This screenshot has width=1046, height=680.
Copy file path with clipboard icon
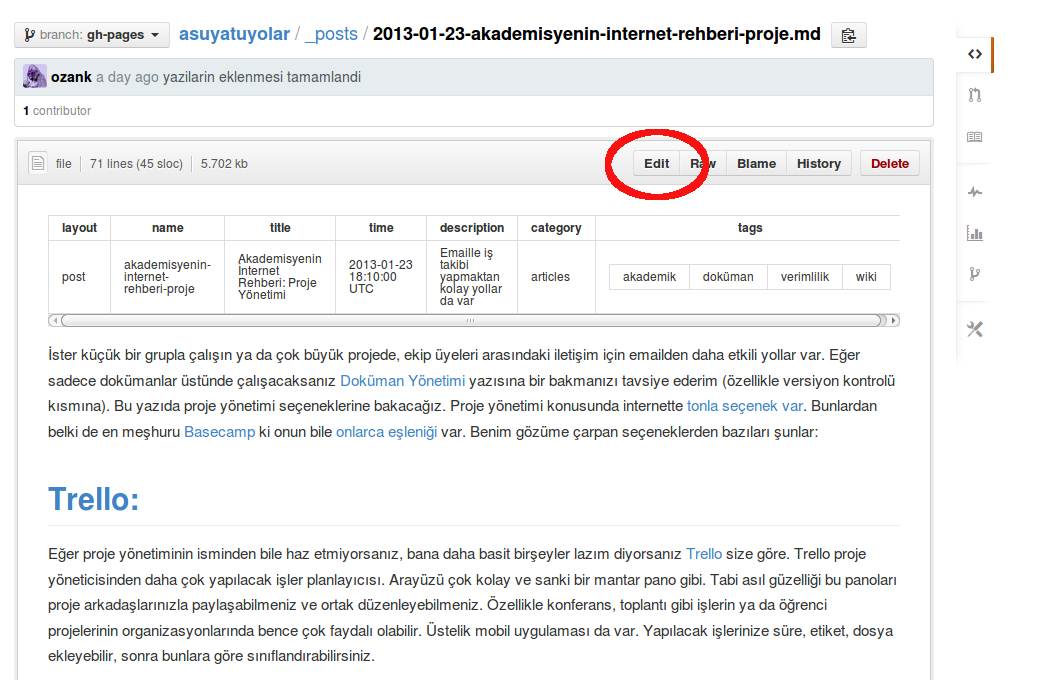click(848, 35)
